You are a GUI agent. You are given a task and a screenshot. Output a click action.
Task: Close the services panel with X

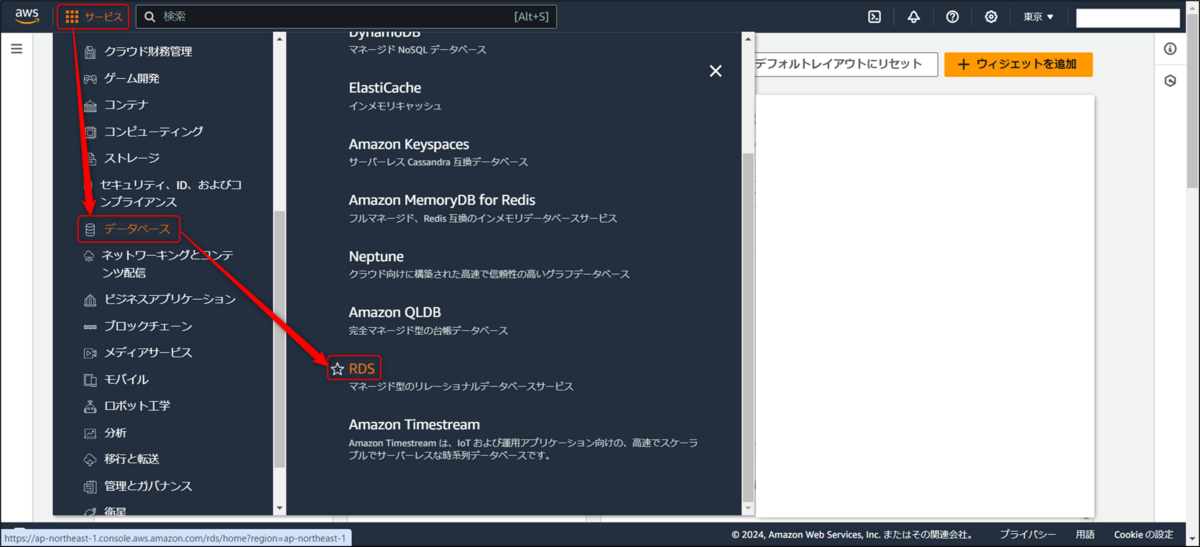[715, 71]
